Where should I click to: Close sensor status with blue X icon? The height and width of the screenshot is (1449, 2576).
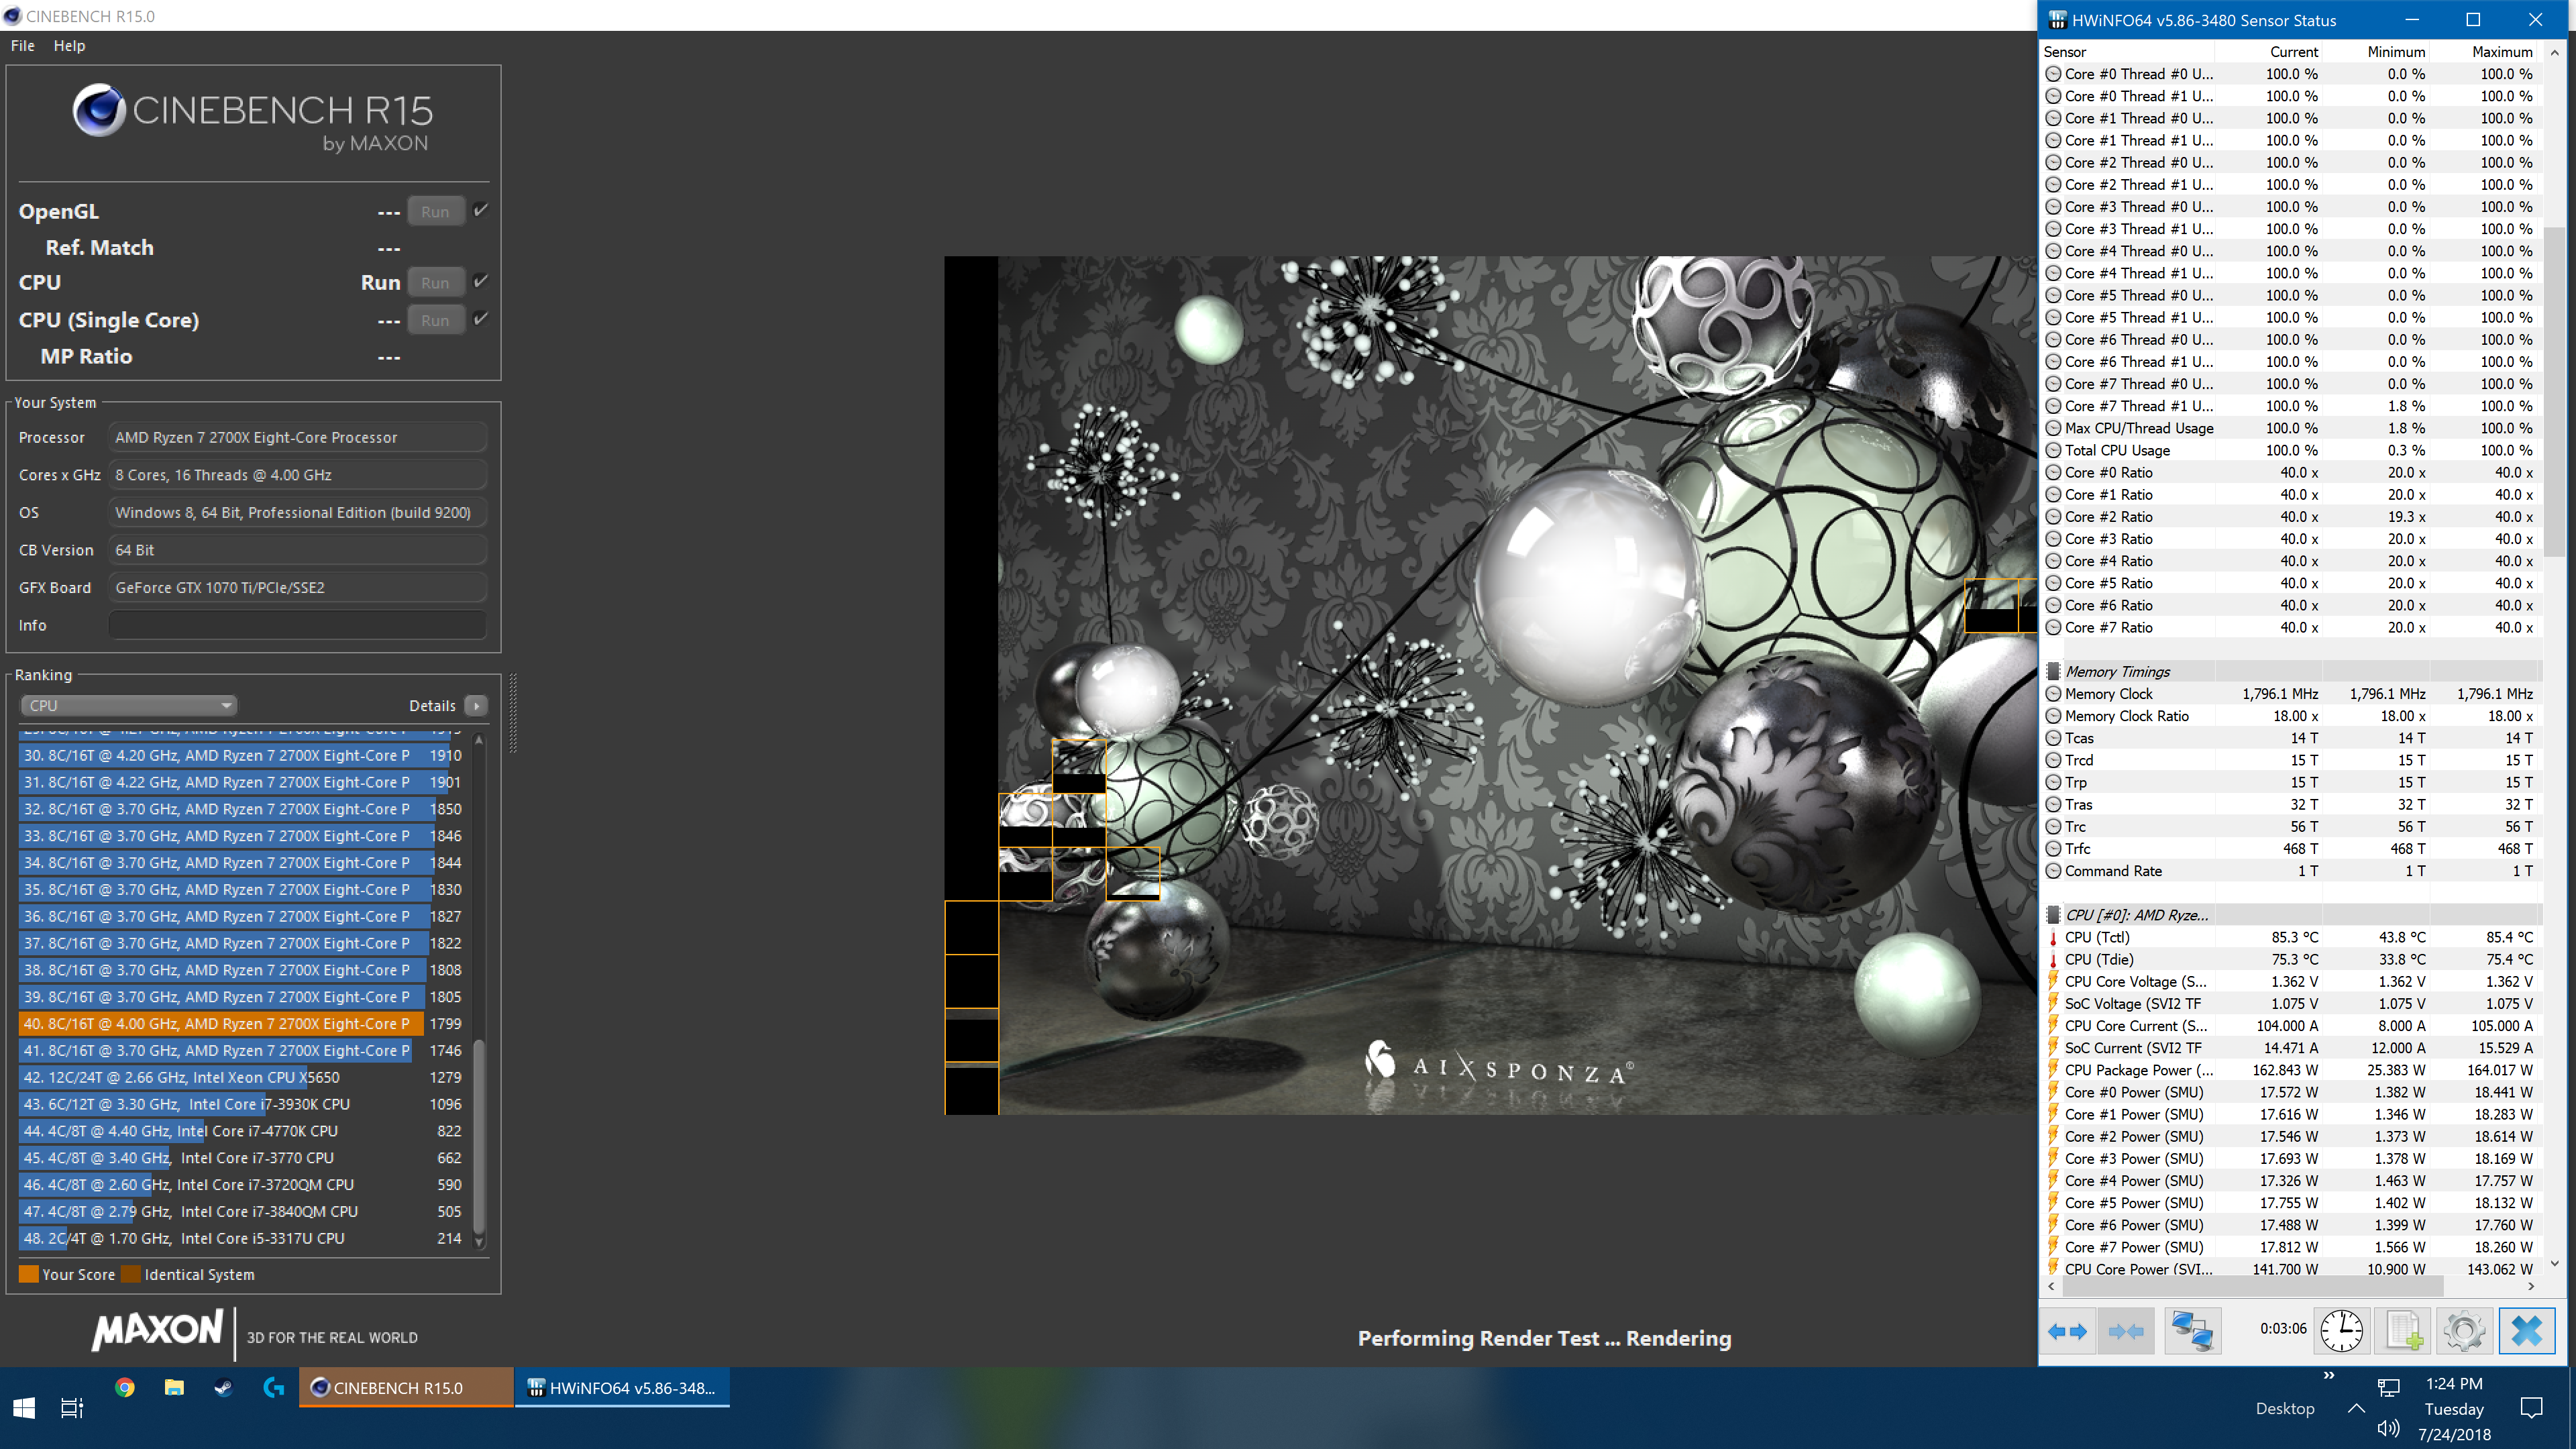pos(2527,1331)
